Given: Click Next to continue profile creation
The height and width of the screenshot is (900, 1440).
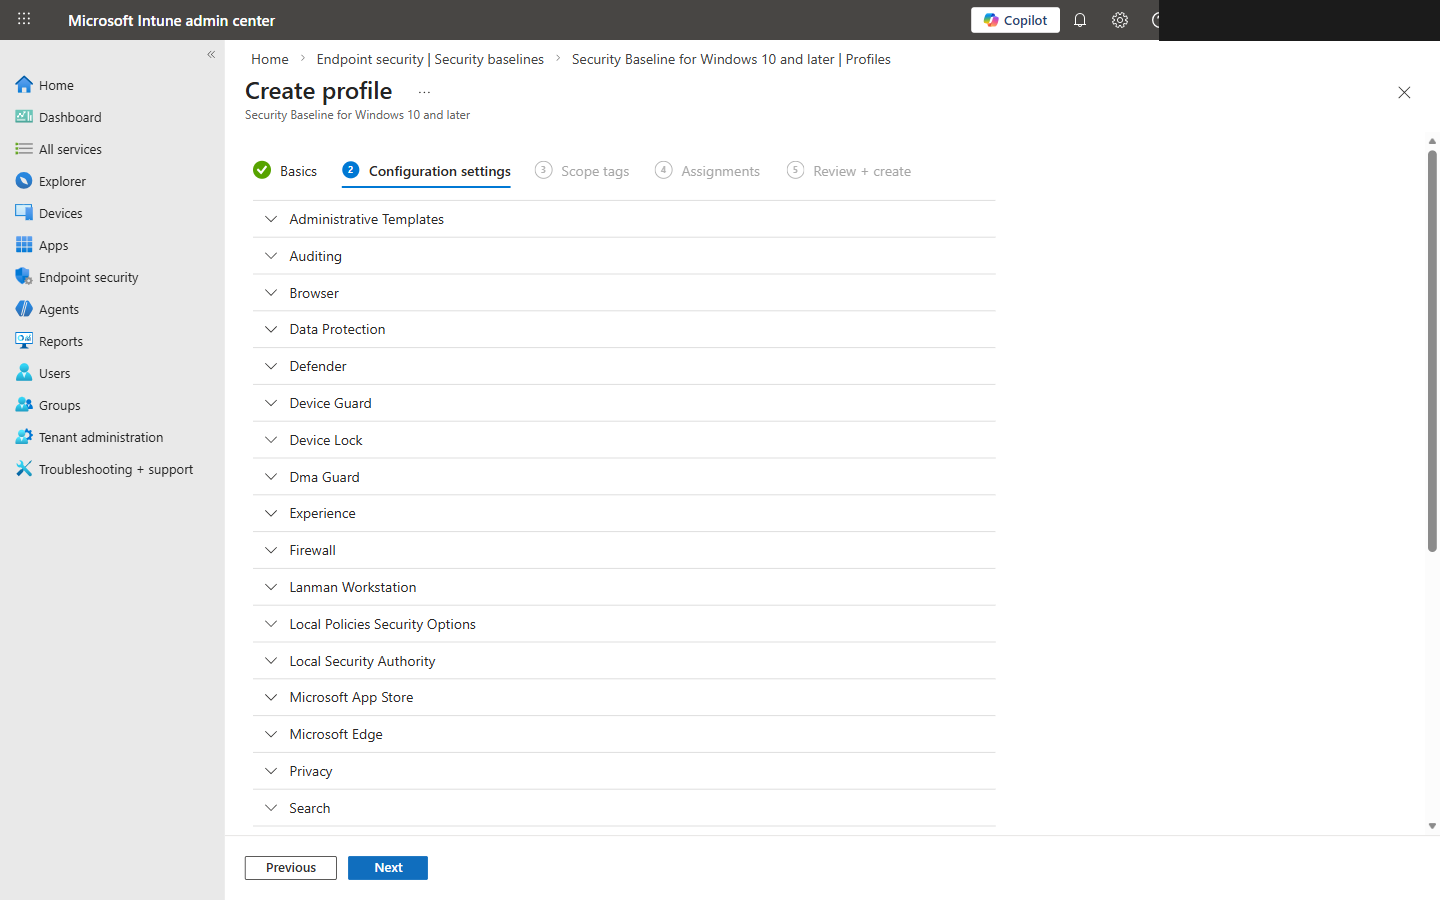Looking at the screenshot, I should [387, 867].
